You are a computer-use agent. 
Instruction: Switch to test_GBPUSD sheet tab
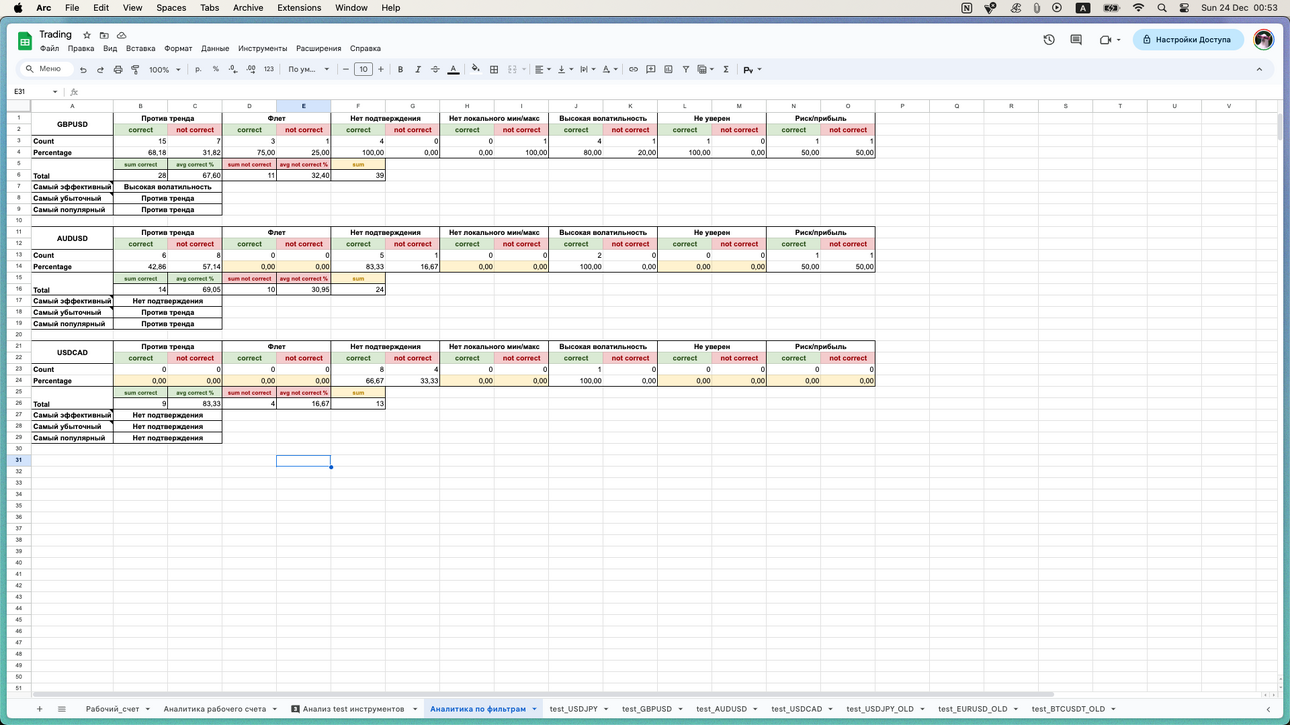coord(646,709)
